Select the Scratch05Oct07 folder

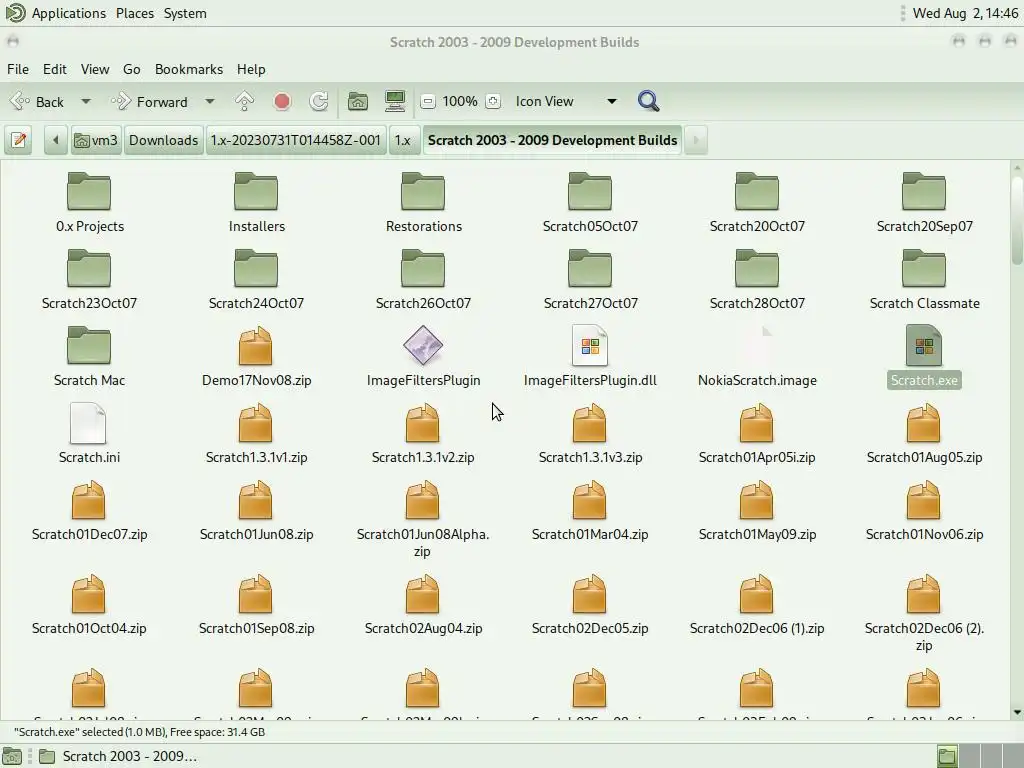pyautogui.click(x=590, y=202)
